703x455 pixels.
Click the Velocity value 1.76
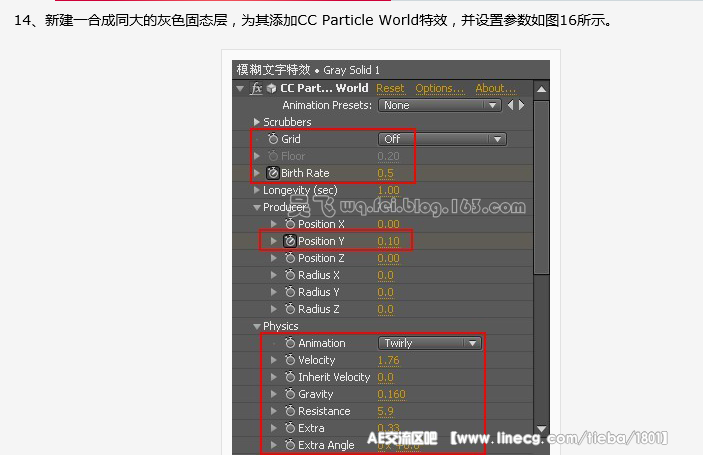388,361
